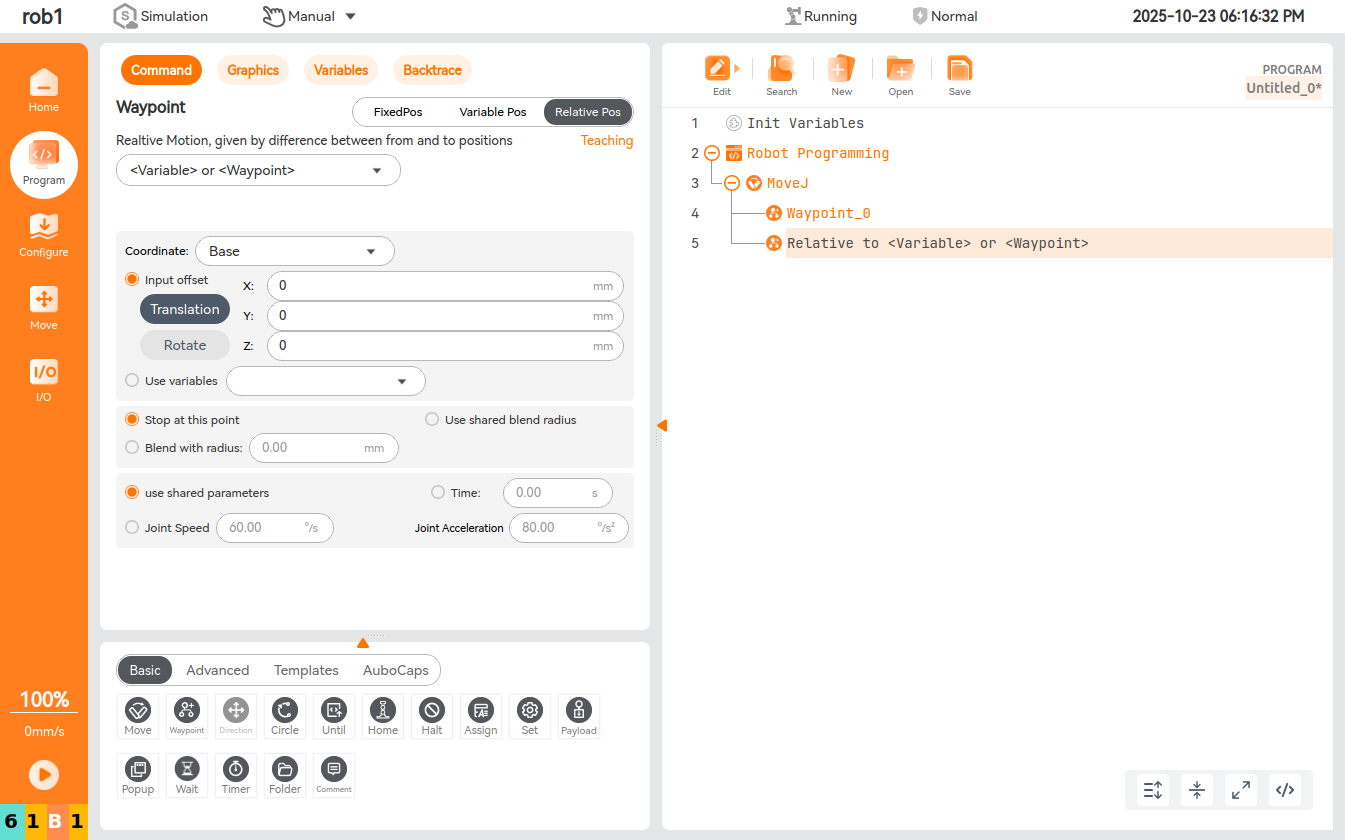The image size is (1345, 840).
Task: Insert a Timer command
Action: pyautogui.click(x=236, y=770)
